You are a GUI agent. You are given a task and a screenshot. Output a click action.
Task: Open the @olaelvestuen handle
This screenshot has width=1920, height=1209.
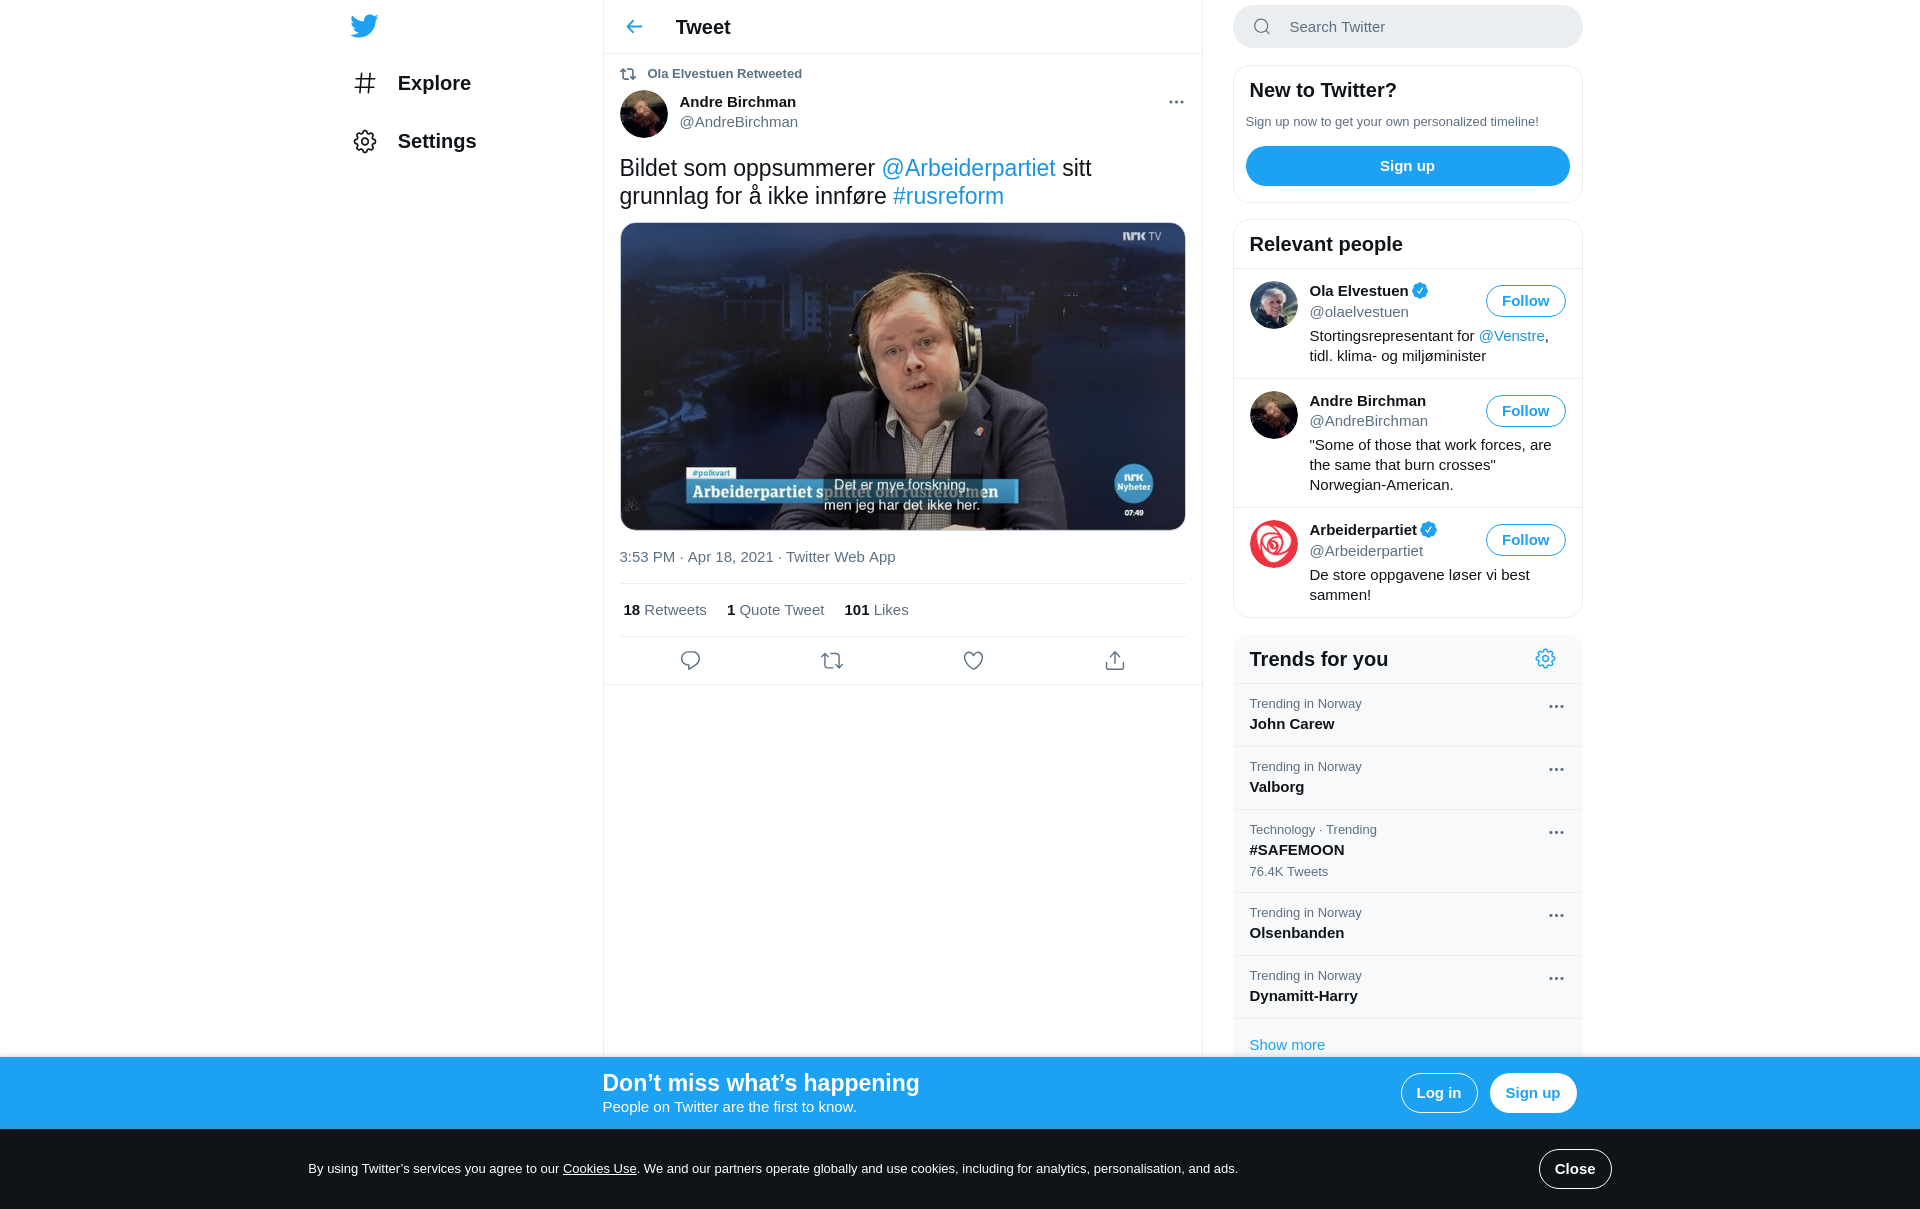pos(1359,312)
